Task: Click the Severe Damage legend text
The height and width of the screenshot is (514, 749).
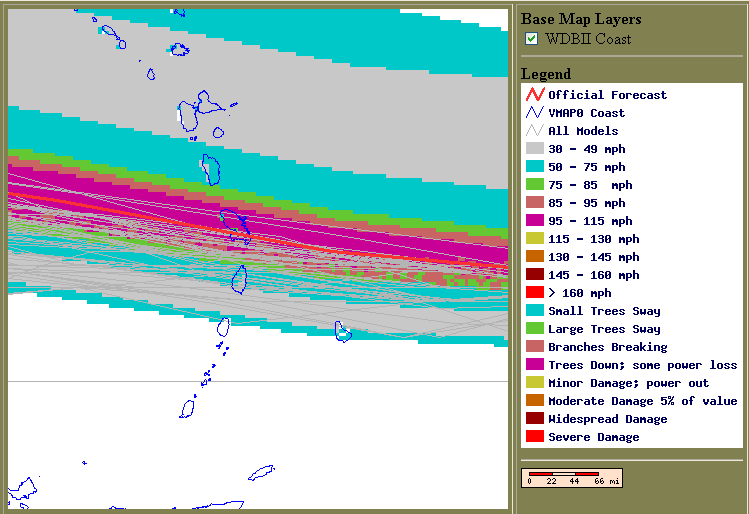Action: tap(593, 437)
